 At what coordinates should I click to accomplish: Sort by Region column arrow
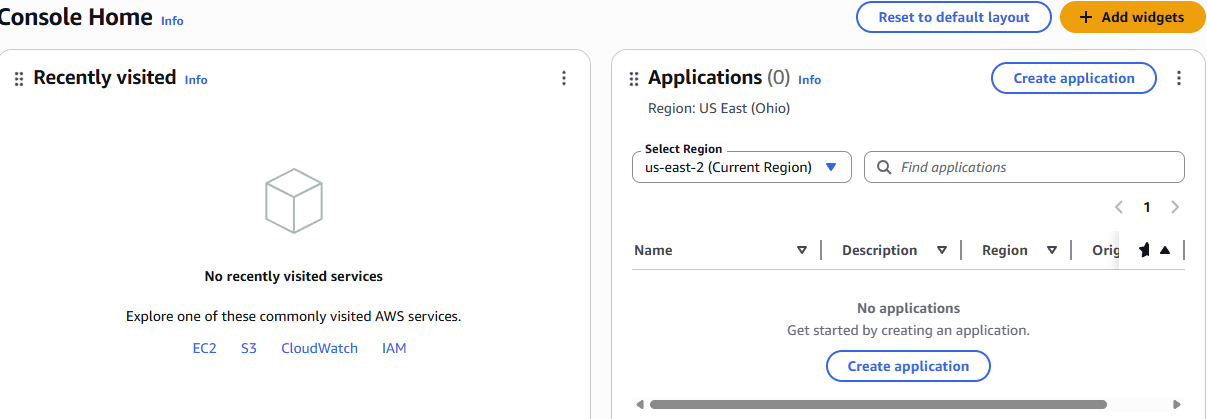click(x=1052, y=250)
